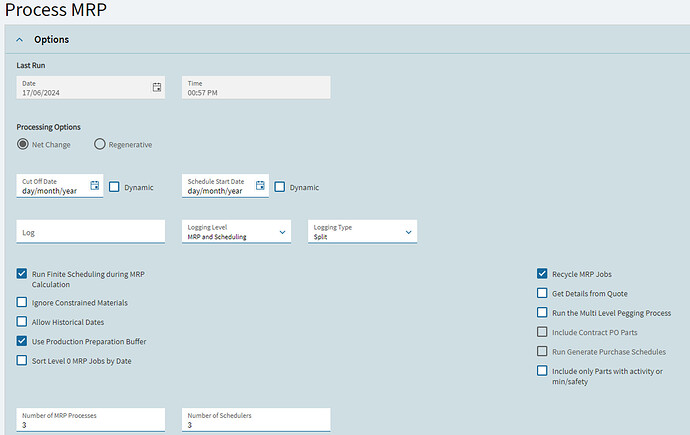Check Ignore Constrained Materials
This screenshot has height=435, width=690.
point(22,302)
